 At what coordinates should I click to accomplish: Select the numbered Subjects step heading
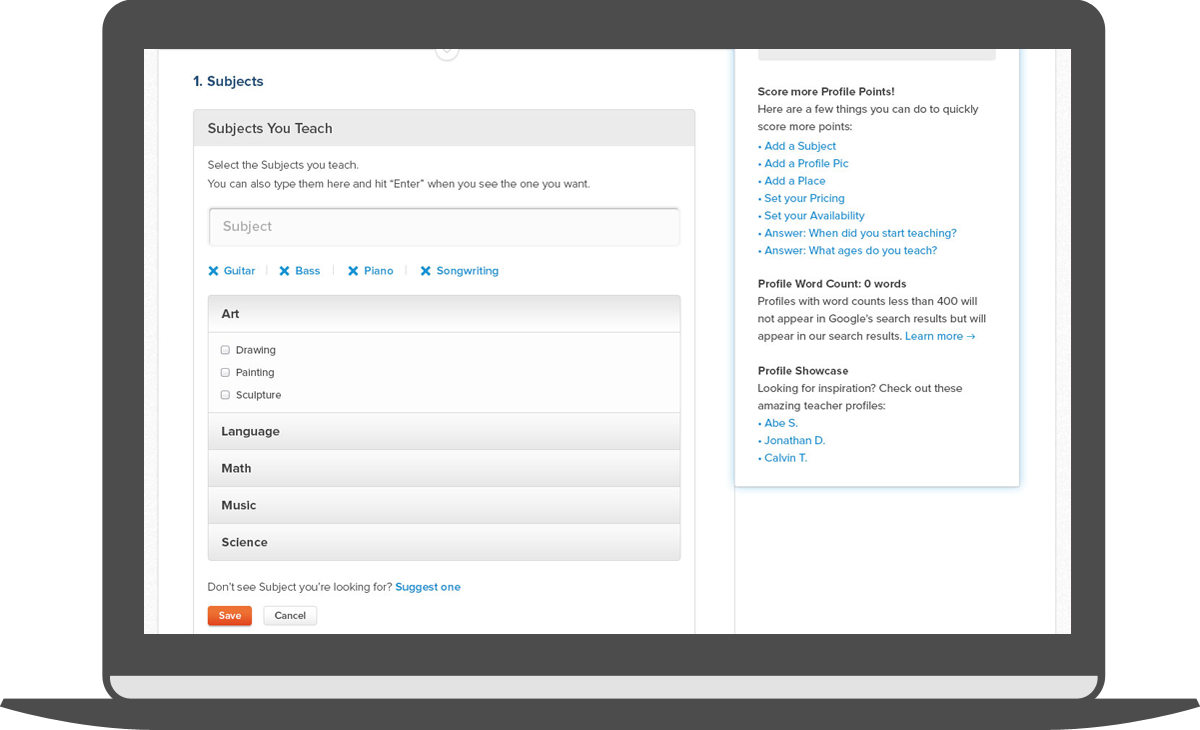coord(228,81)
